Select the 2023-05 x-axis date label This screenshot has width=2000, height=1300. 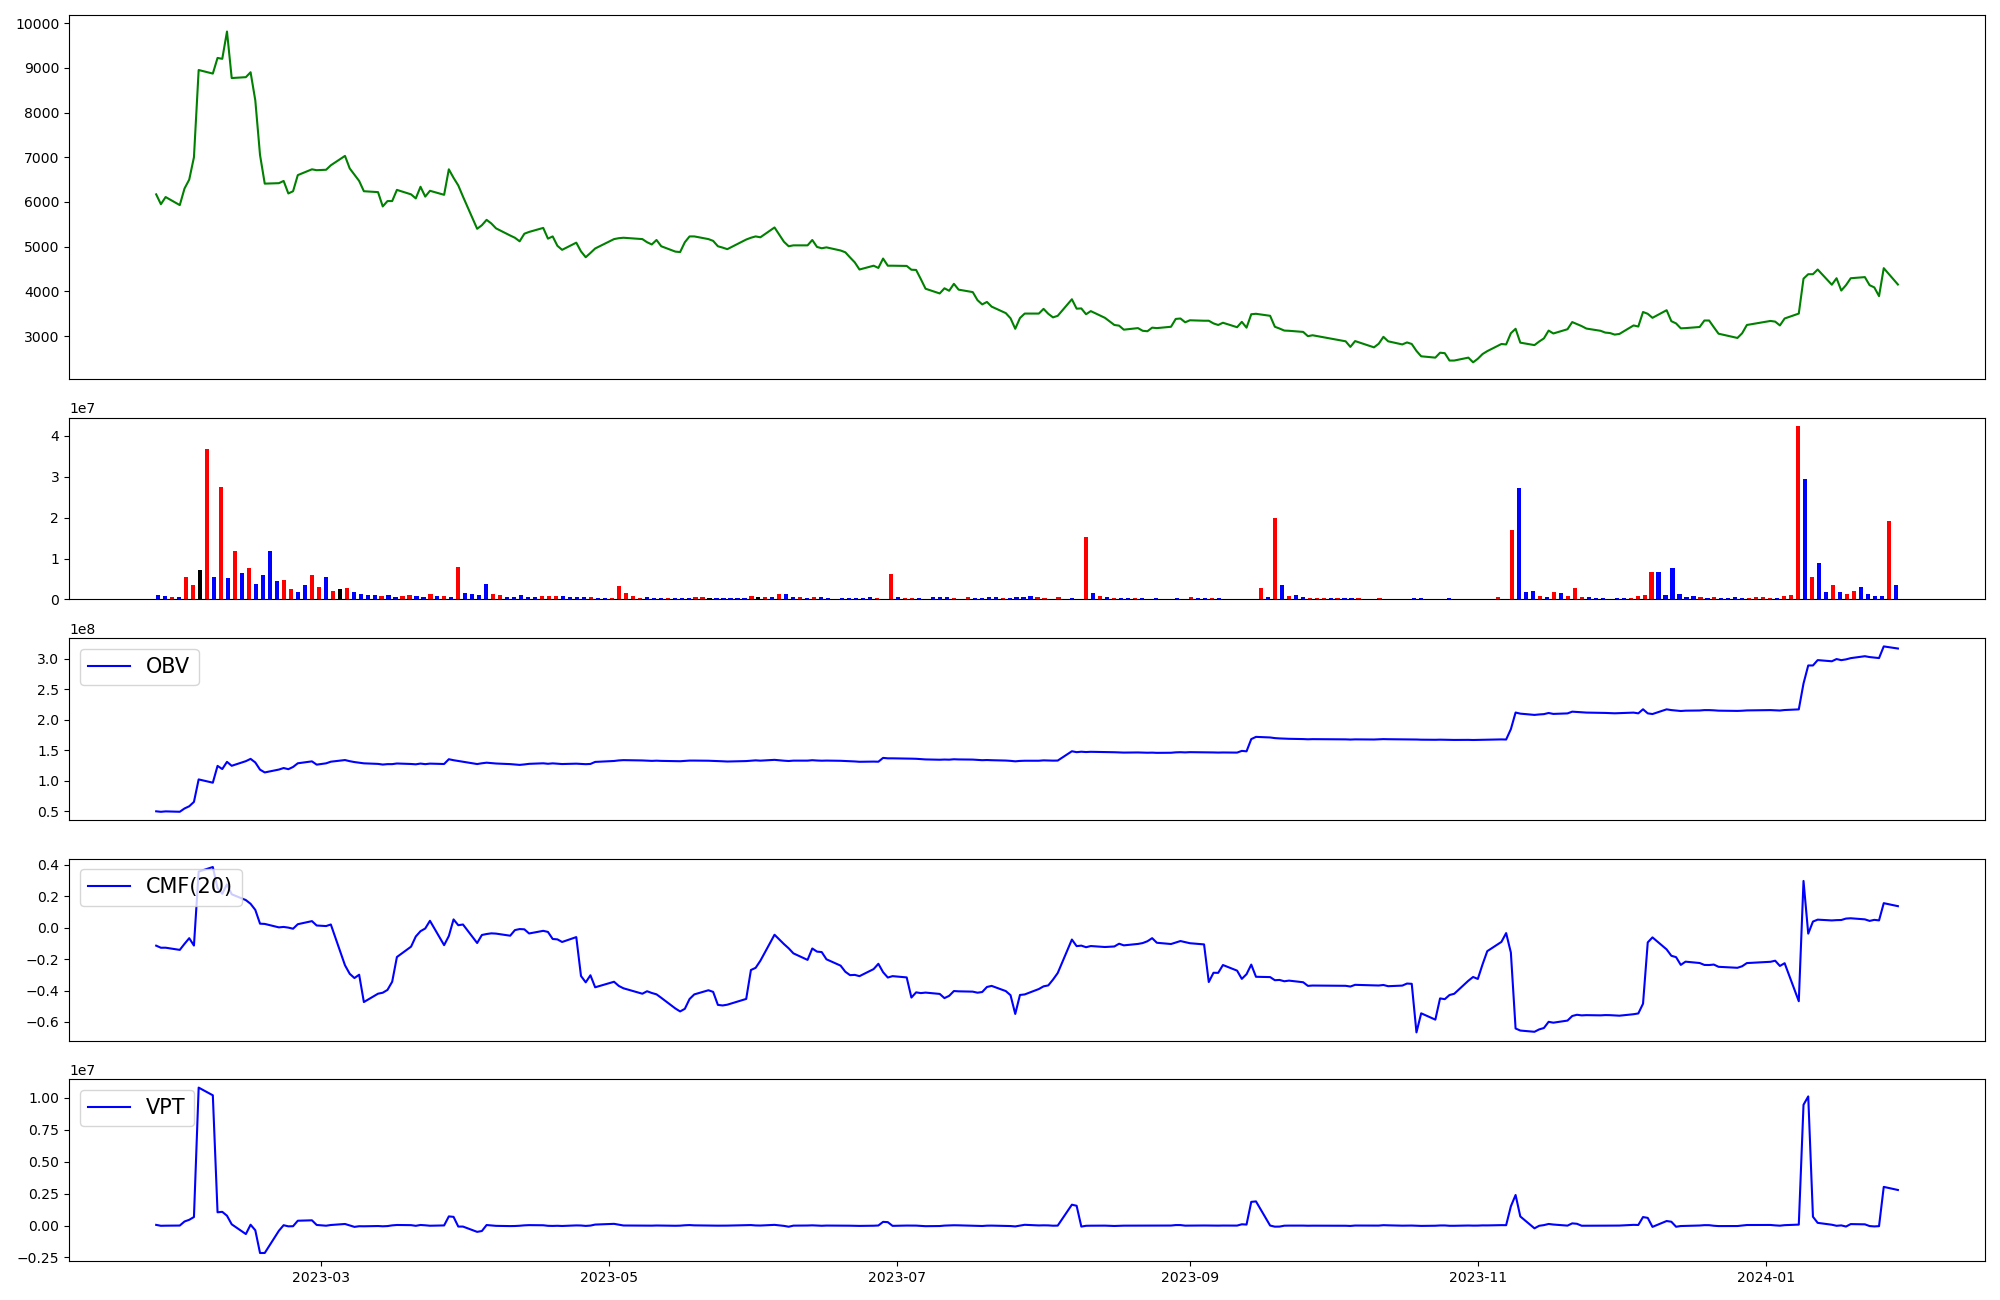pyautogui.click(x=609, y=1277)
